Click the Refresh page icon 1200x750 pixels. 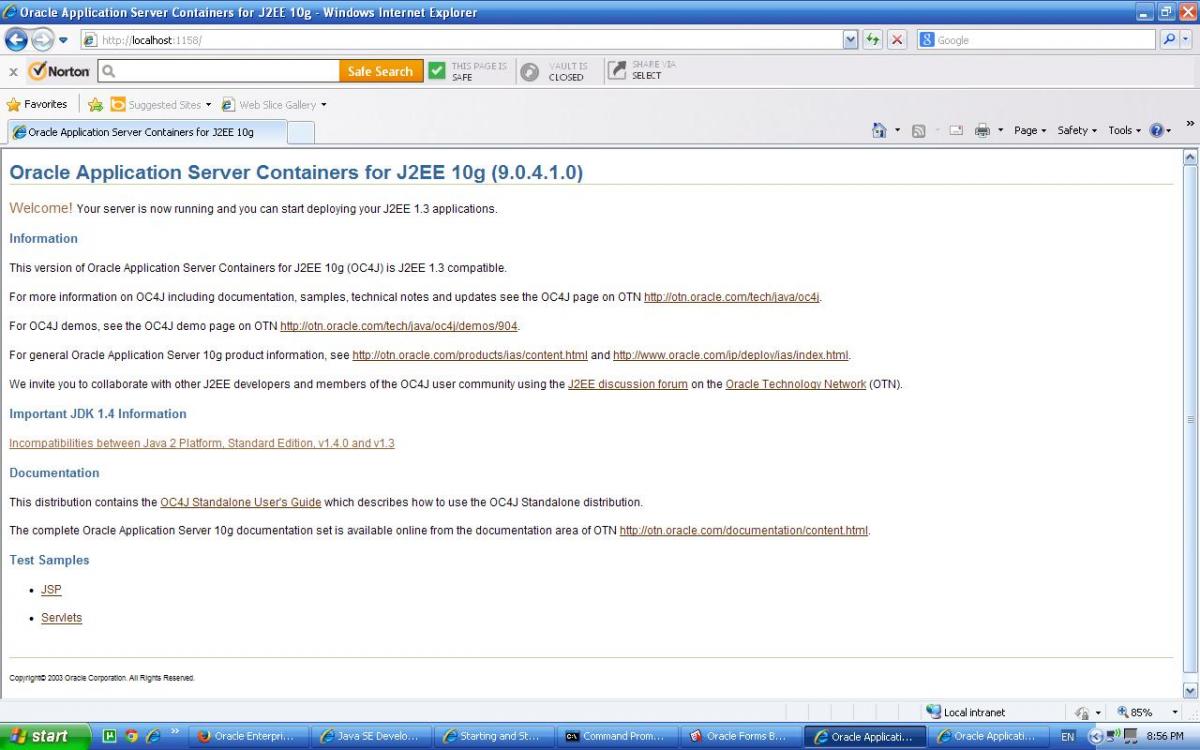point(873,40)
